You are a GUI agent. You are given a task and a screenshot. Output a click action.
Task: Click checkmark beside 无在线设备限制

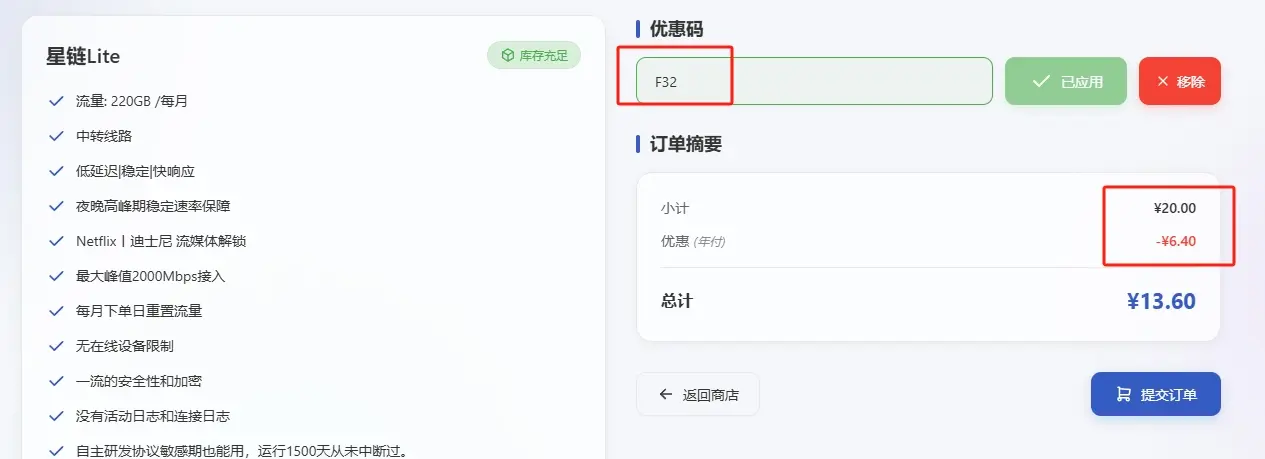56,346
